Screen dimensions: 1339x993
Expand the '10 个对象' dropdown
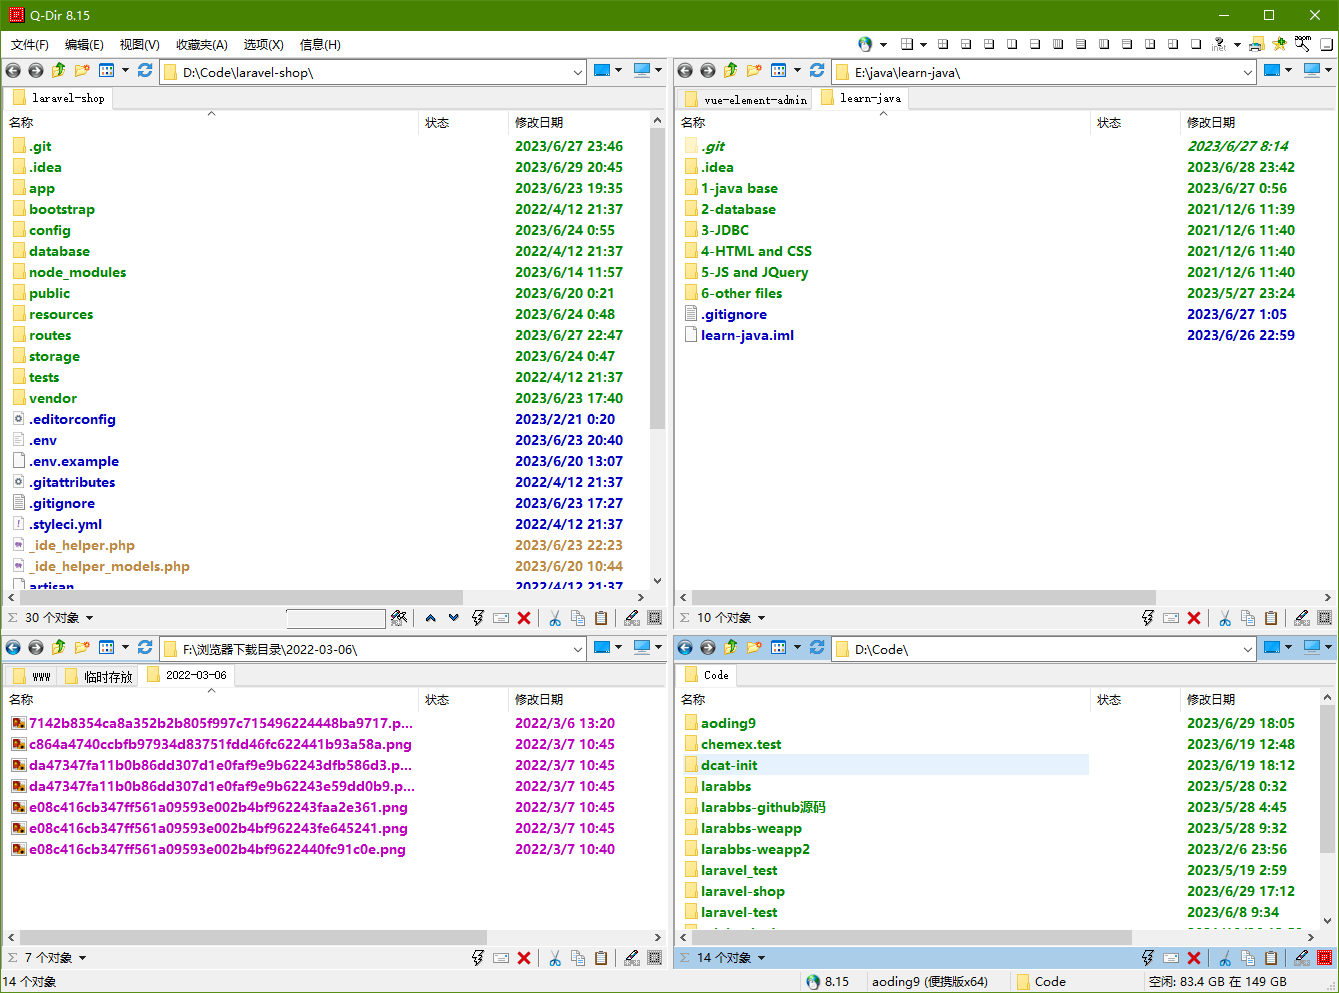click(761, 618)
